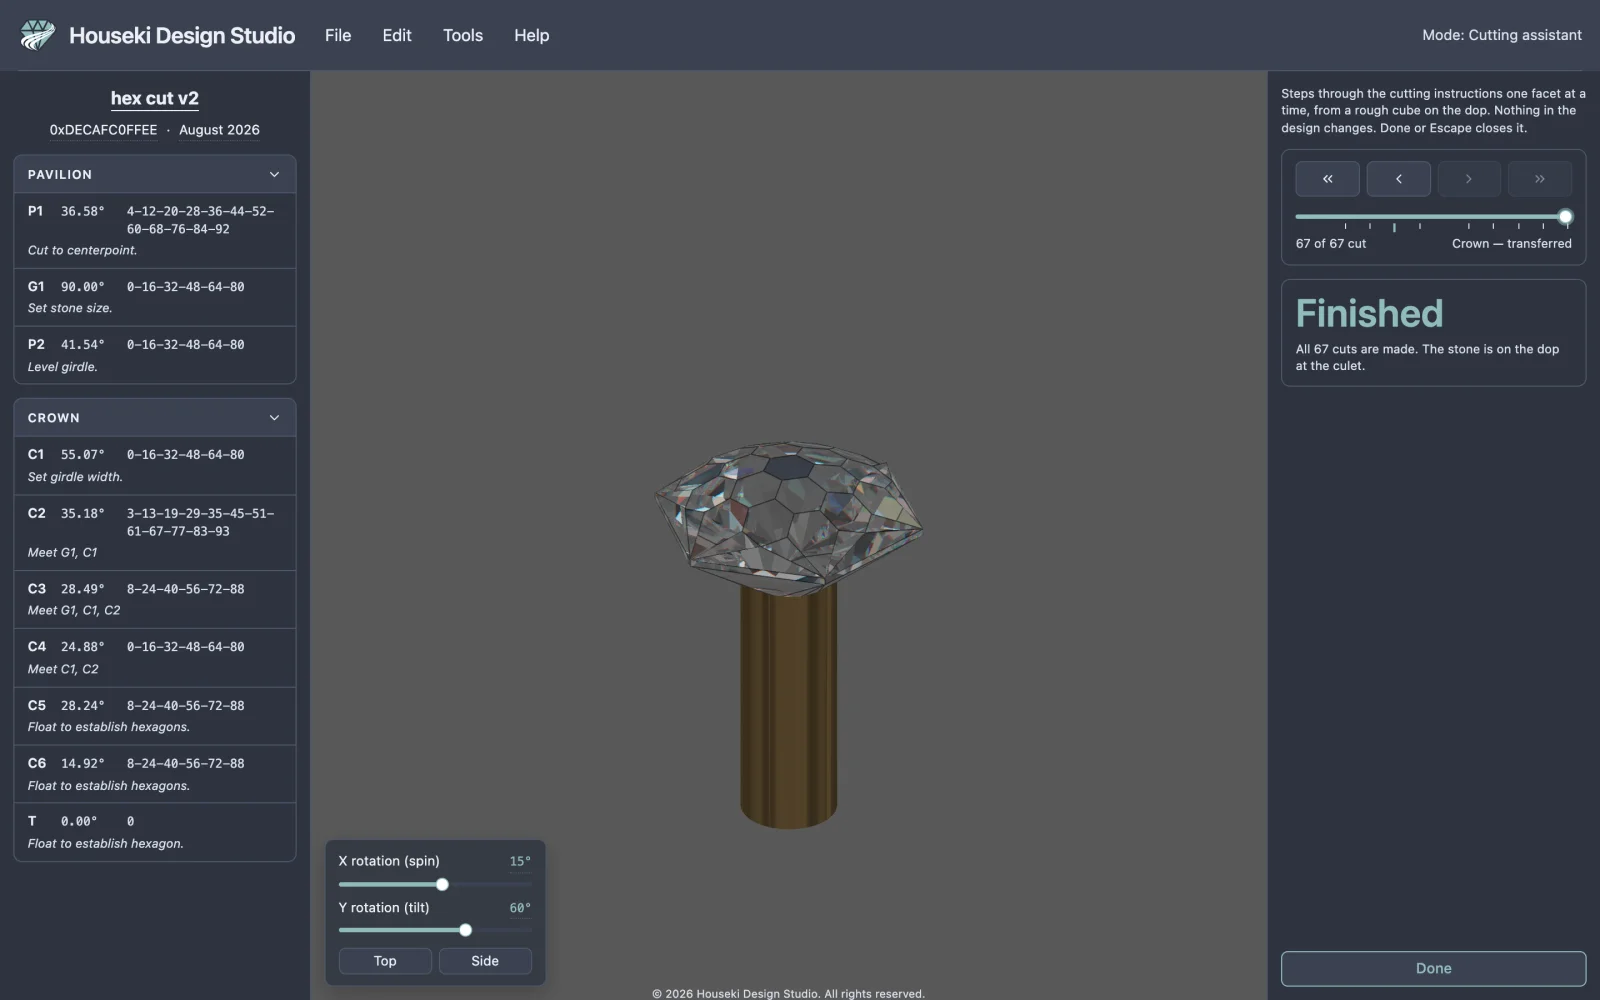
Task: Click the rendered gemstone in viewport
Action: click(788, 518)
